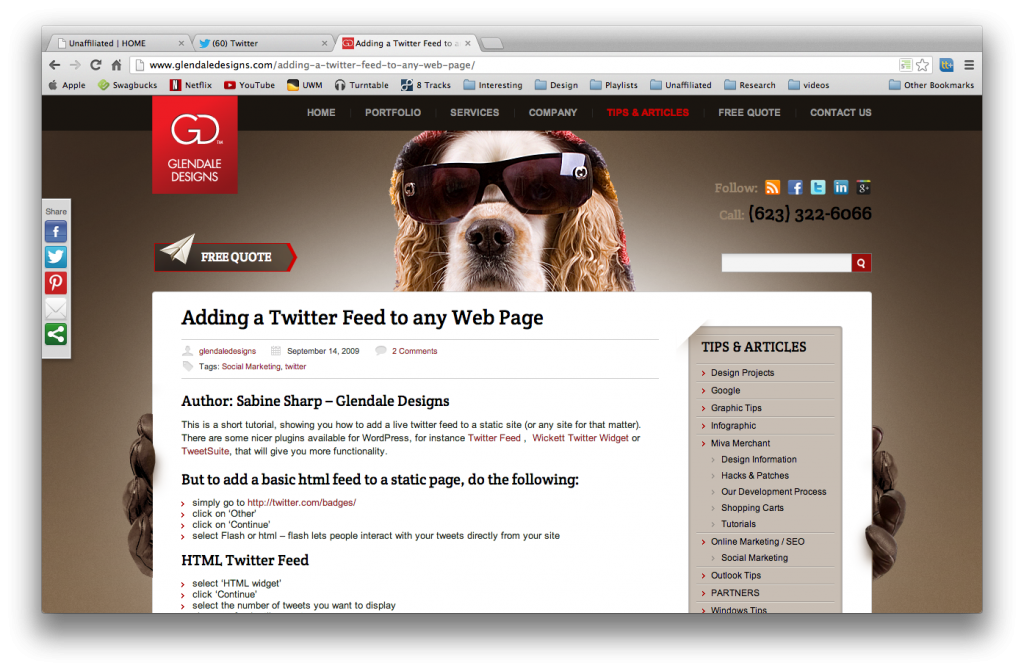Open Social Marketing tag link

(251, 367)
